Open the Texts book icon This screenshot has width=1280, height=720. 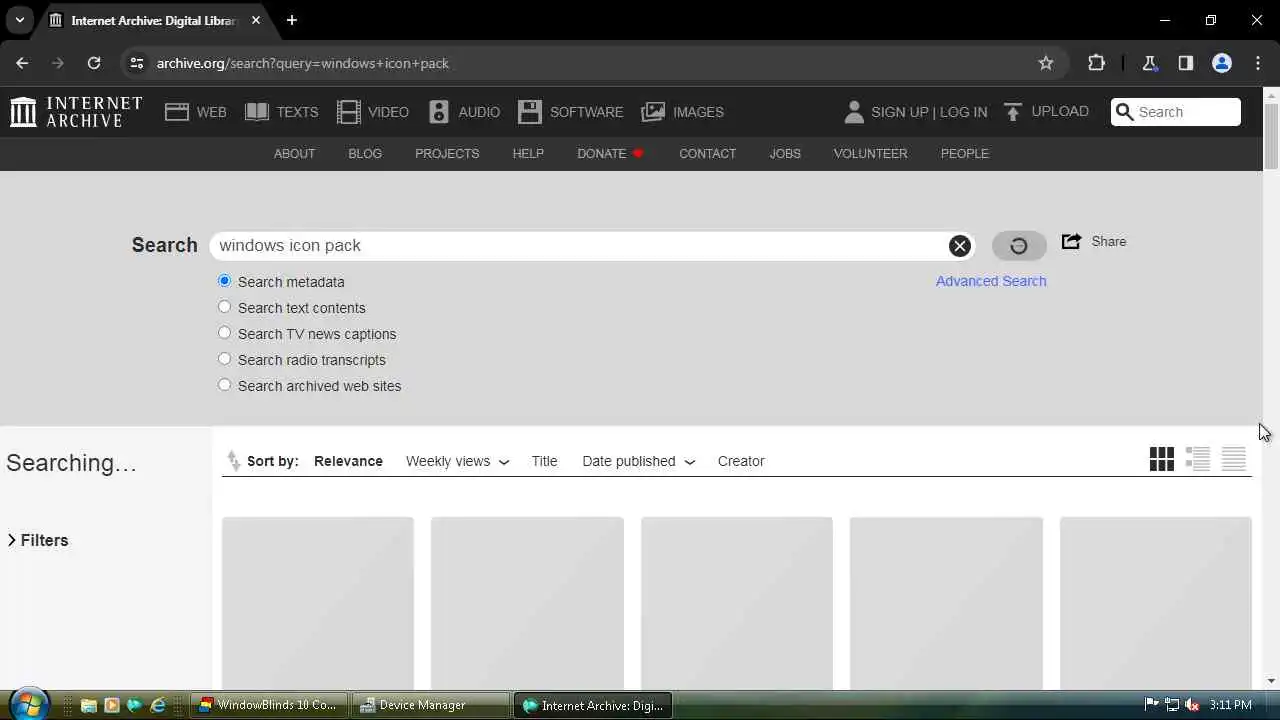pyautogui.click(x=257, y=112)
